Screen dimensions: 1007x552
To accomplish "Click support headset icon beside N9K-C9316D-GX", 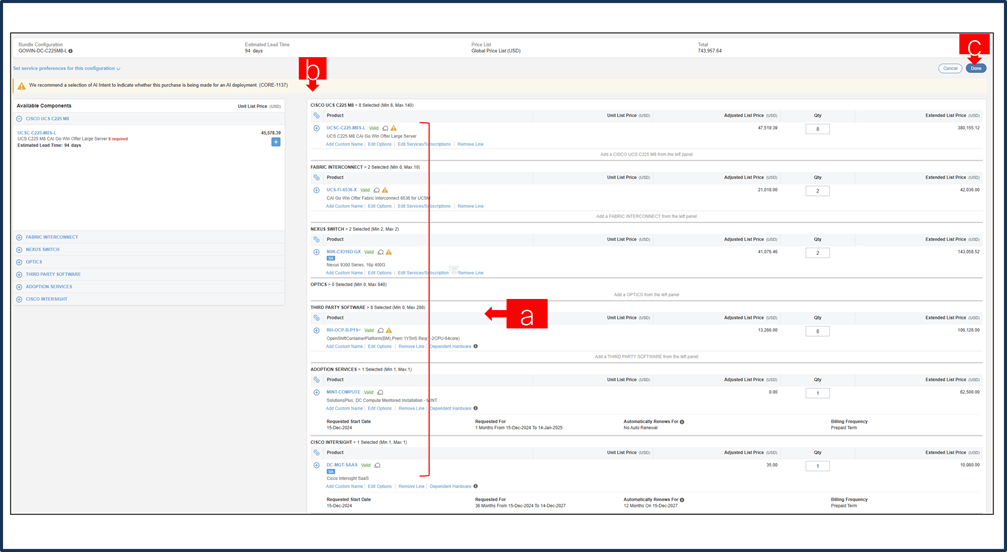I will tap(380, 252).
